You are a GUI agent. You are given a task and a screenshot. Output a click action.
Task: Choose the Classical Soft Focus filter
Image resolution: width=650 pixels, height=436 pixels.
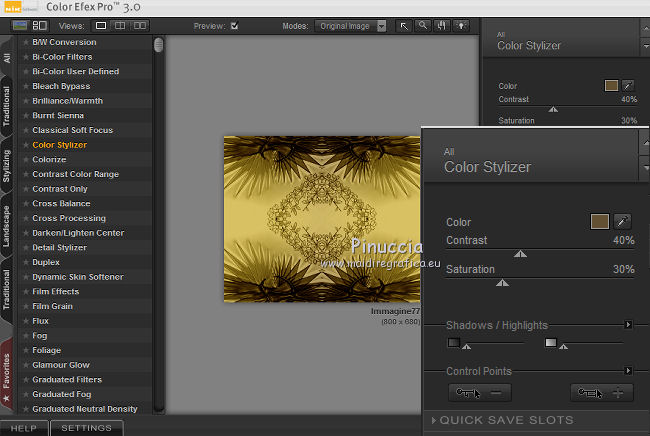tap(73, 130)
